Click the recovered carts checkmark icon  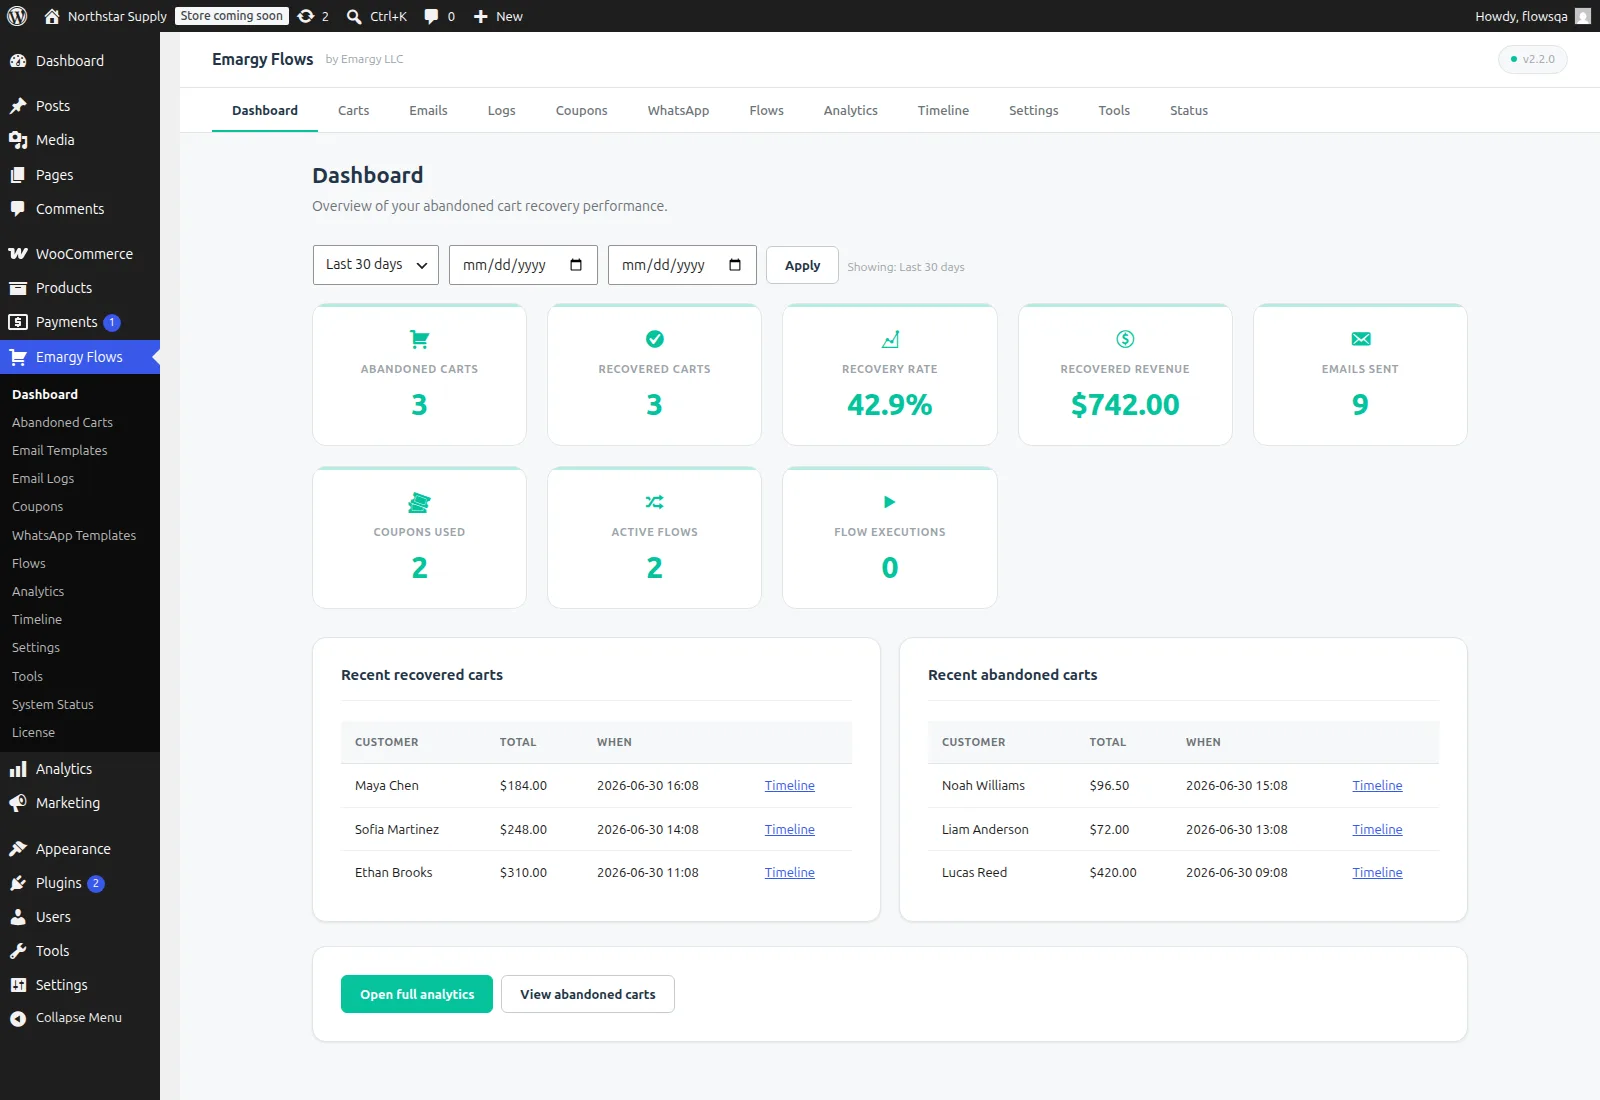655,339
